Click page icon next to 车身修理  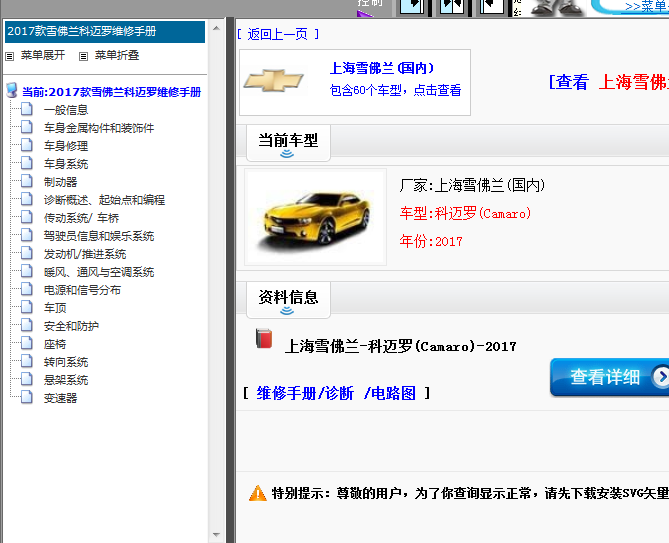[x=26, y=145]
